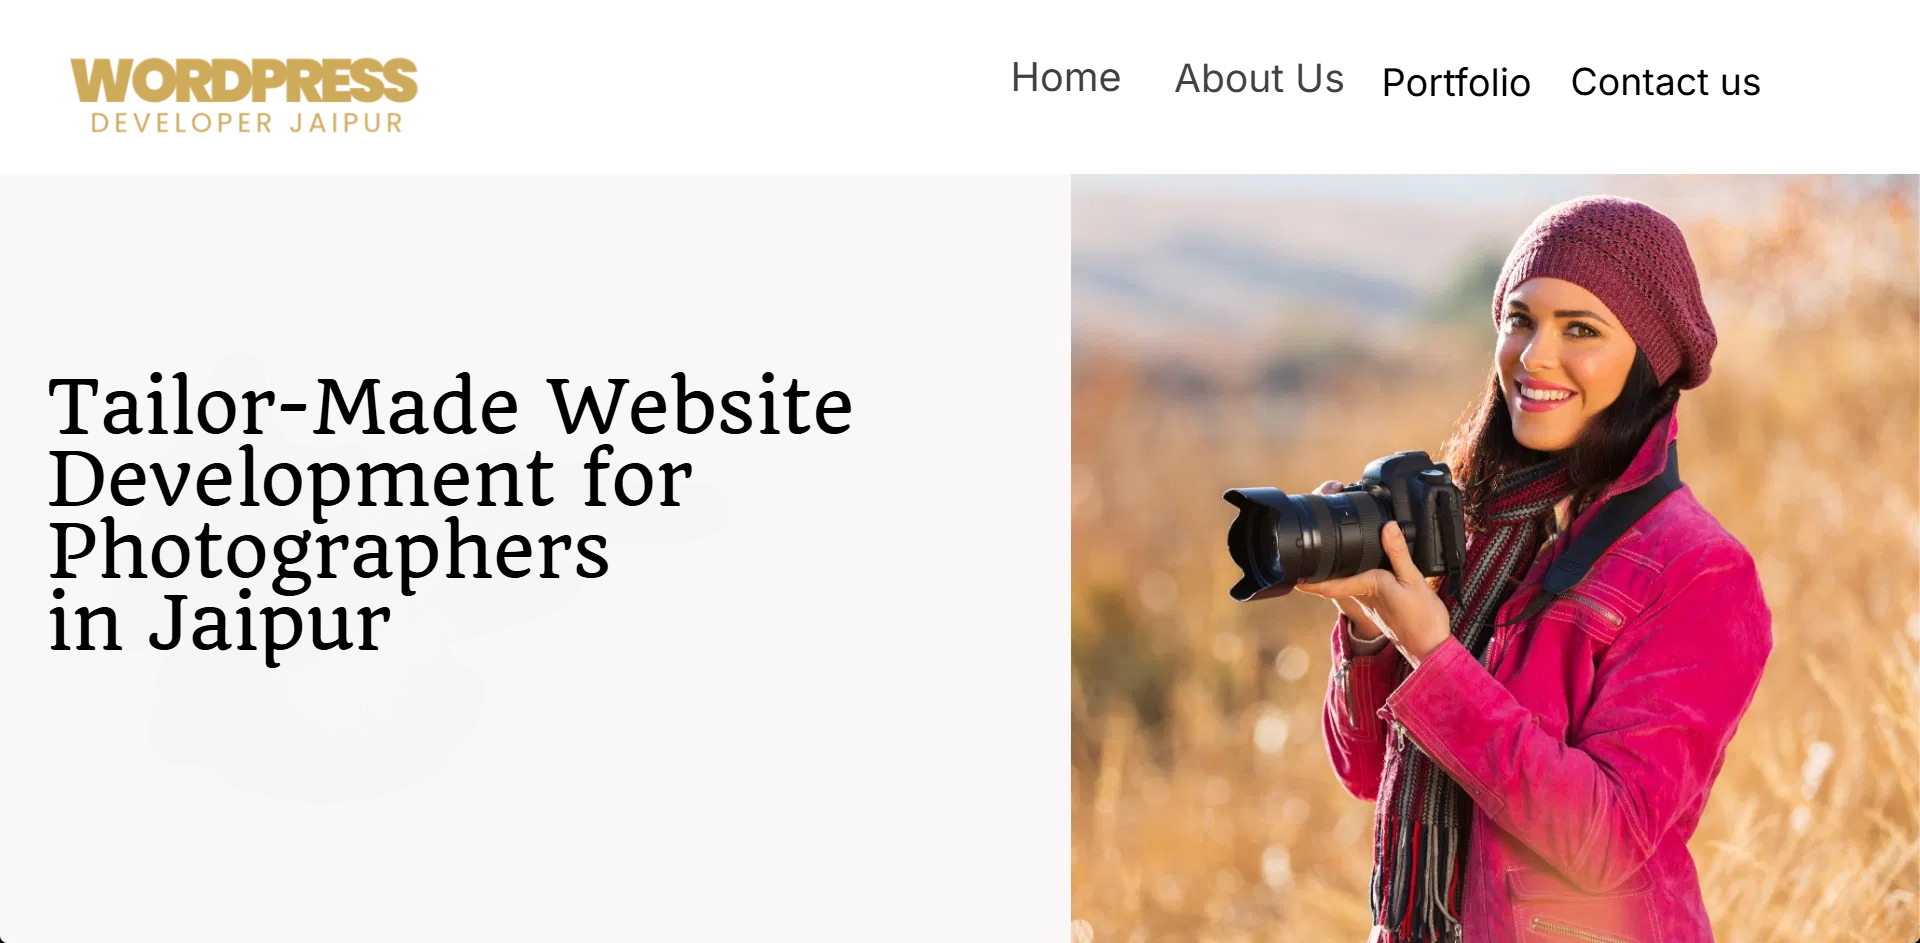1920x943 pixels.
Task: Click the Tailor-Made Website Development headline
Action: (450, 513)
